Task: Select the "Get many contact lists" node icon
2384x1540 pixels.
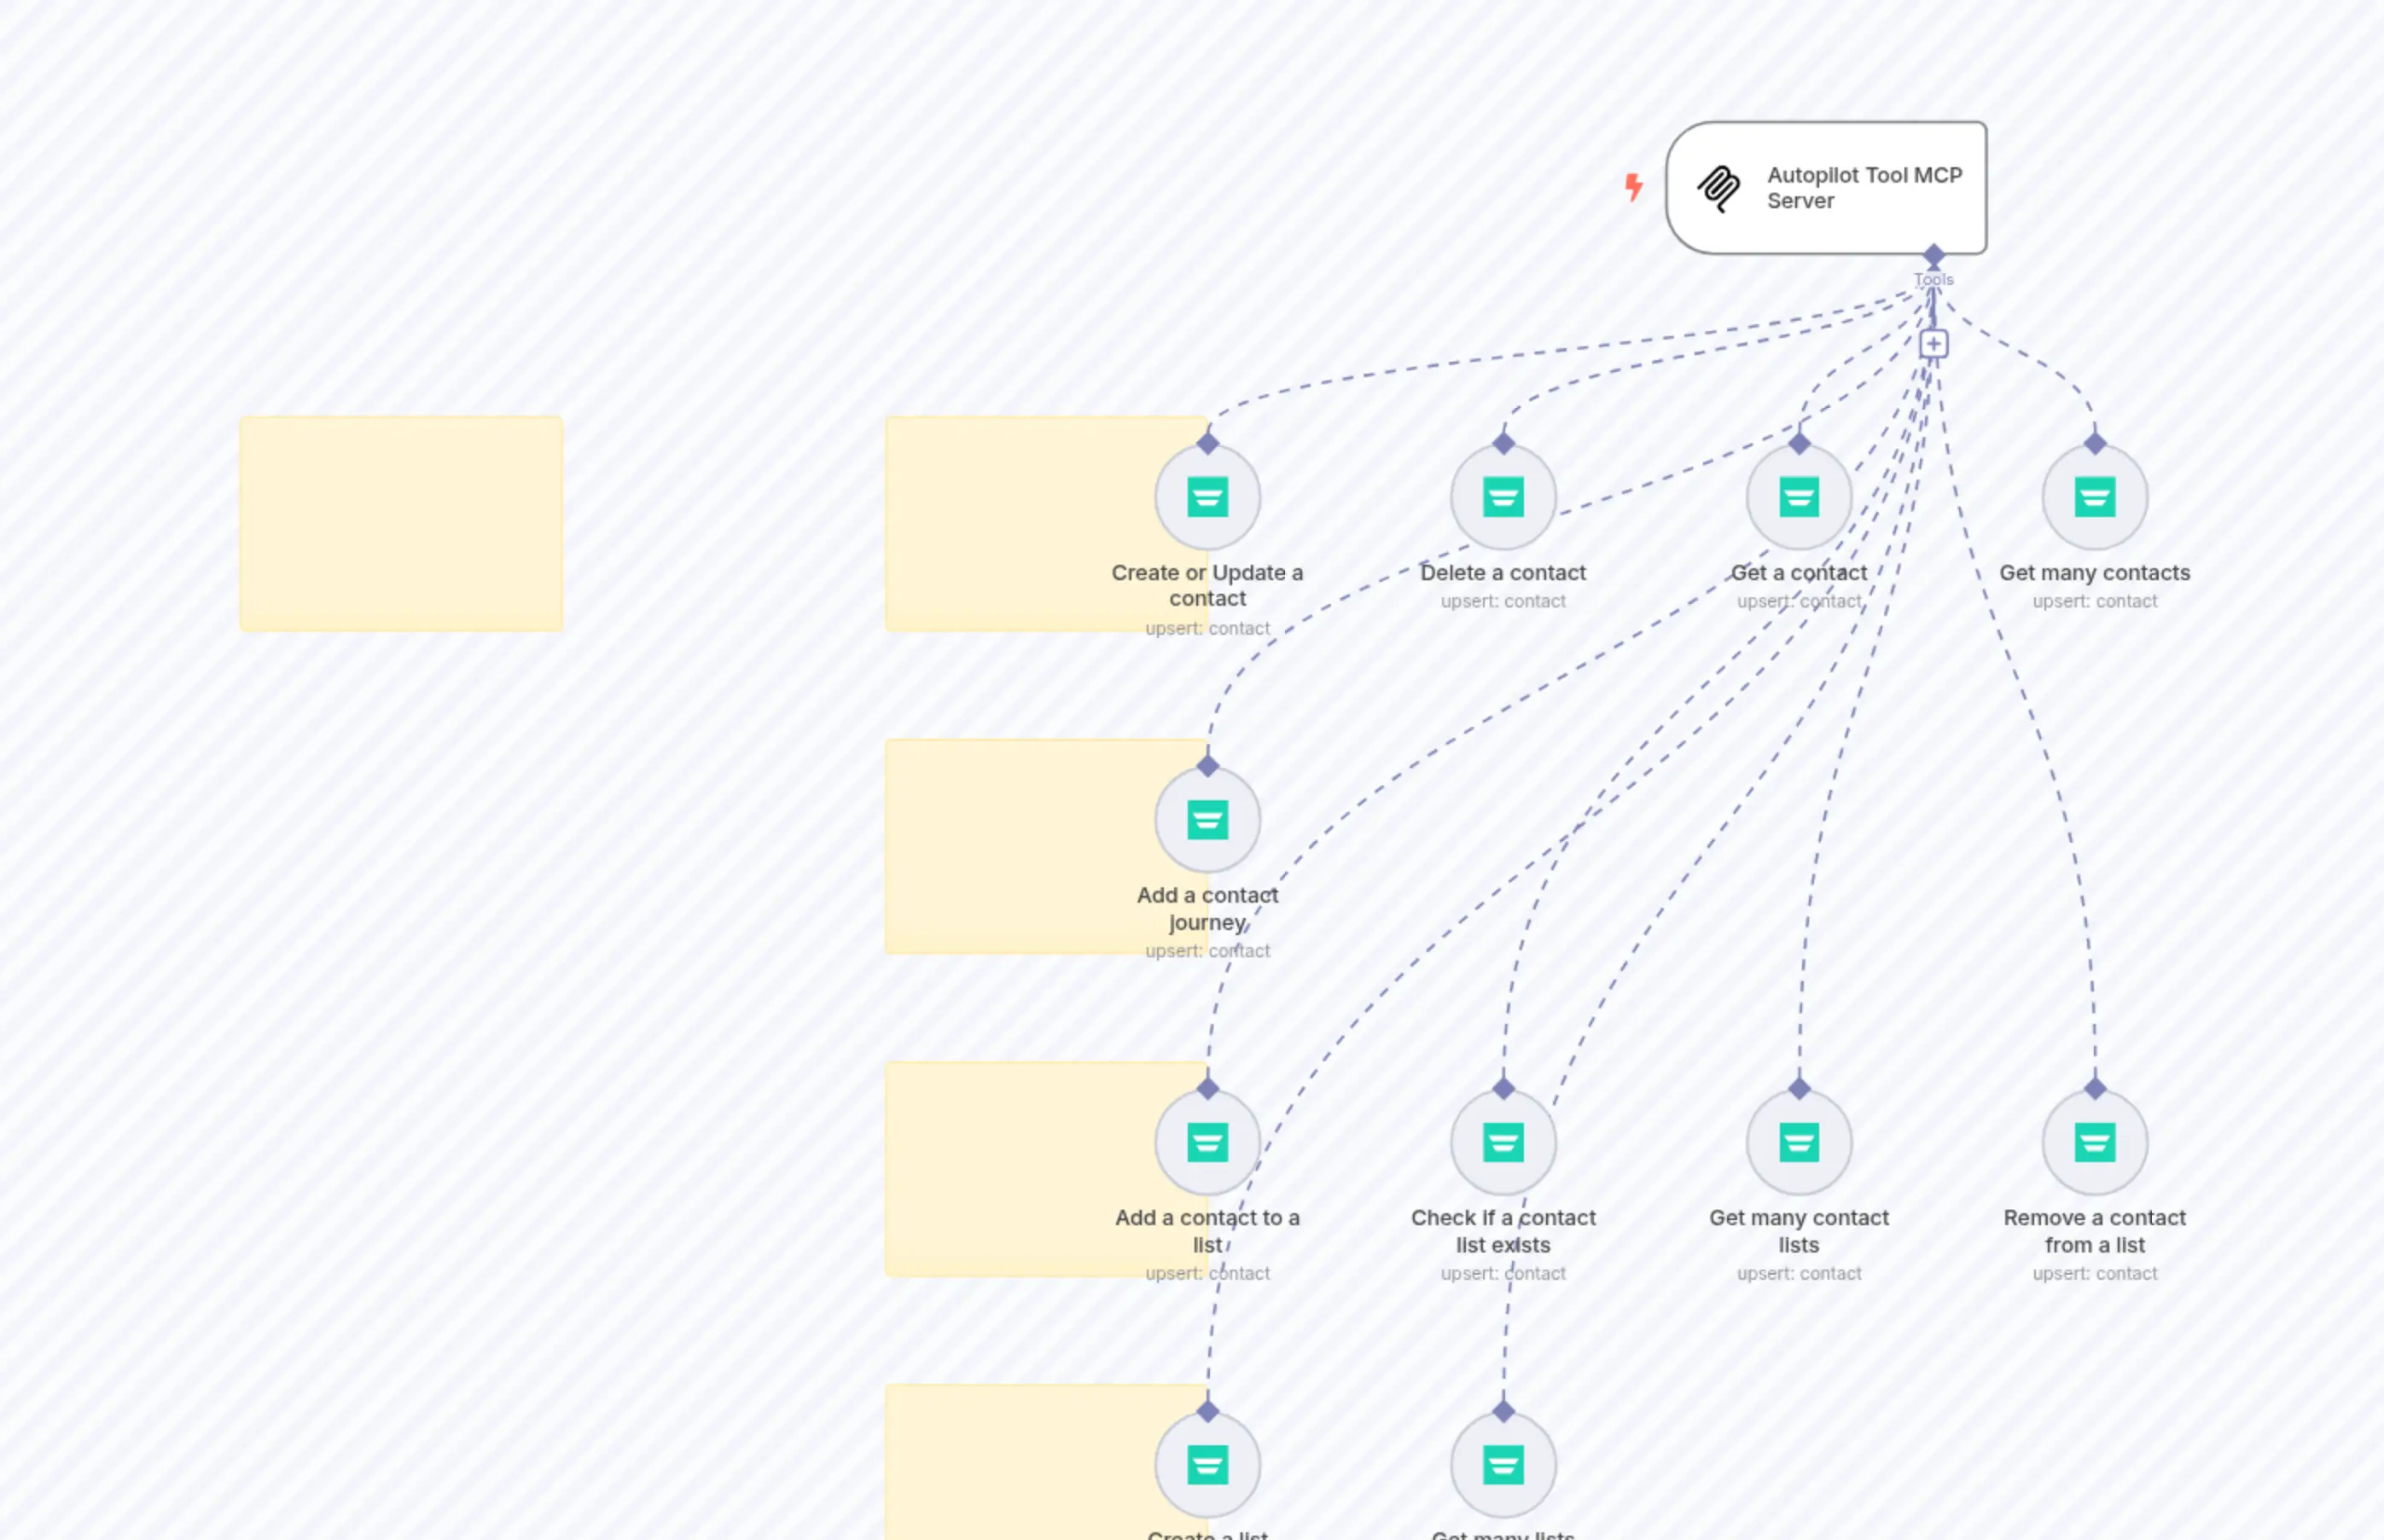Action: click(x=1798, y=1142)
